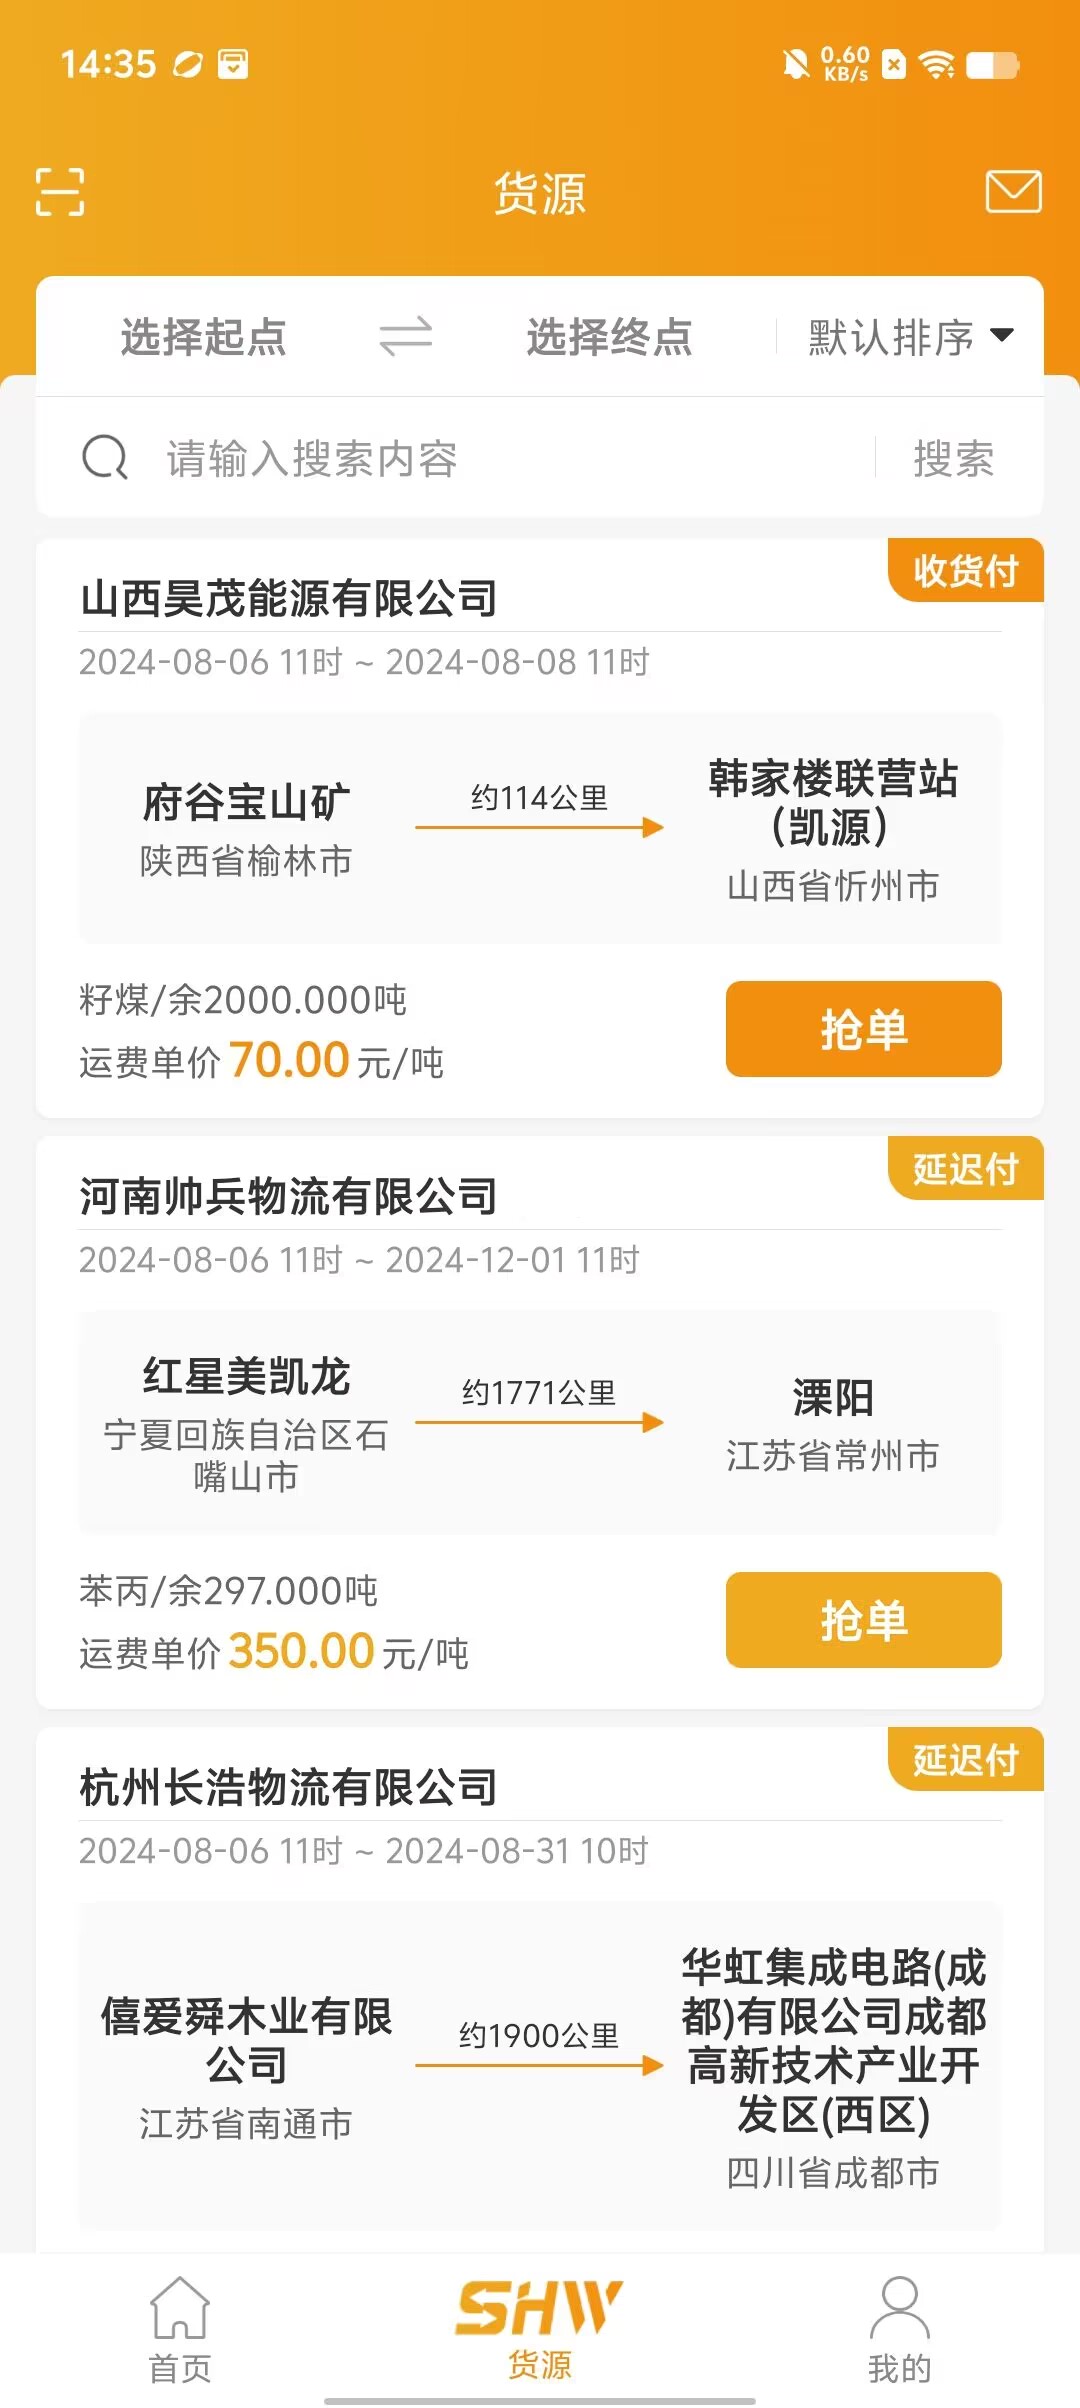Tap the search magnifier icon
This screenshot has height=2408, width=1080.
tap(105, 458)
